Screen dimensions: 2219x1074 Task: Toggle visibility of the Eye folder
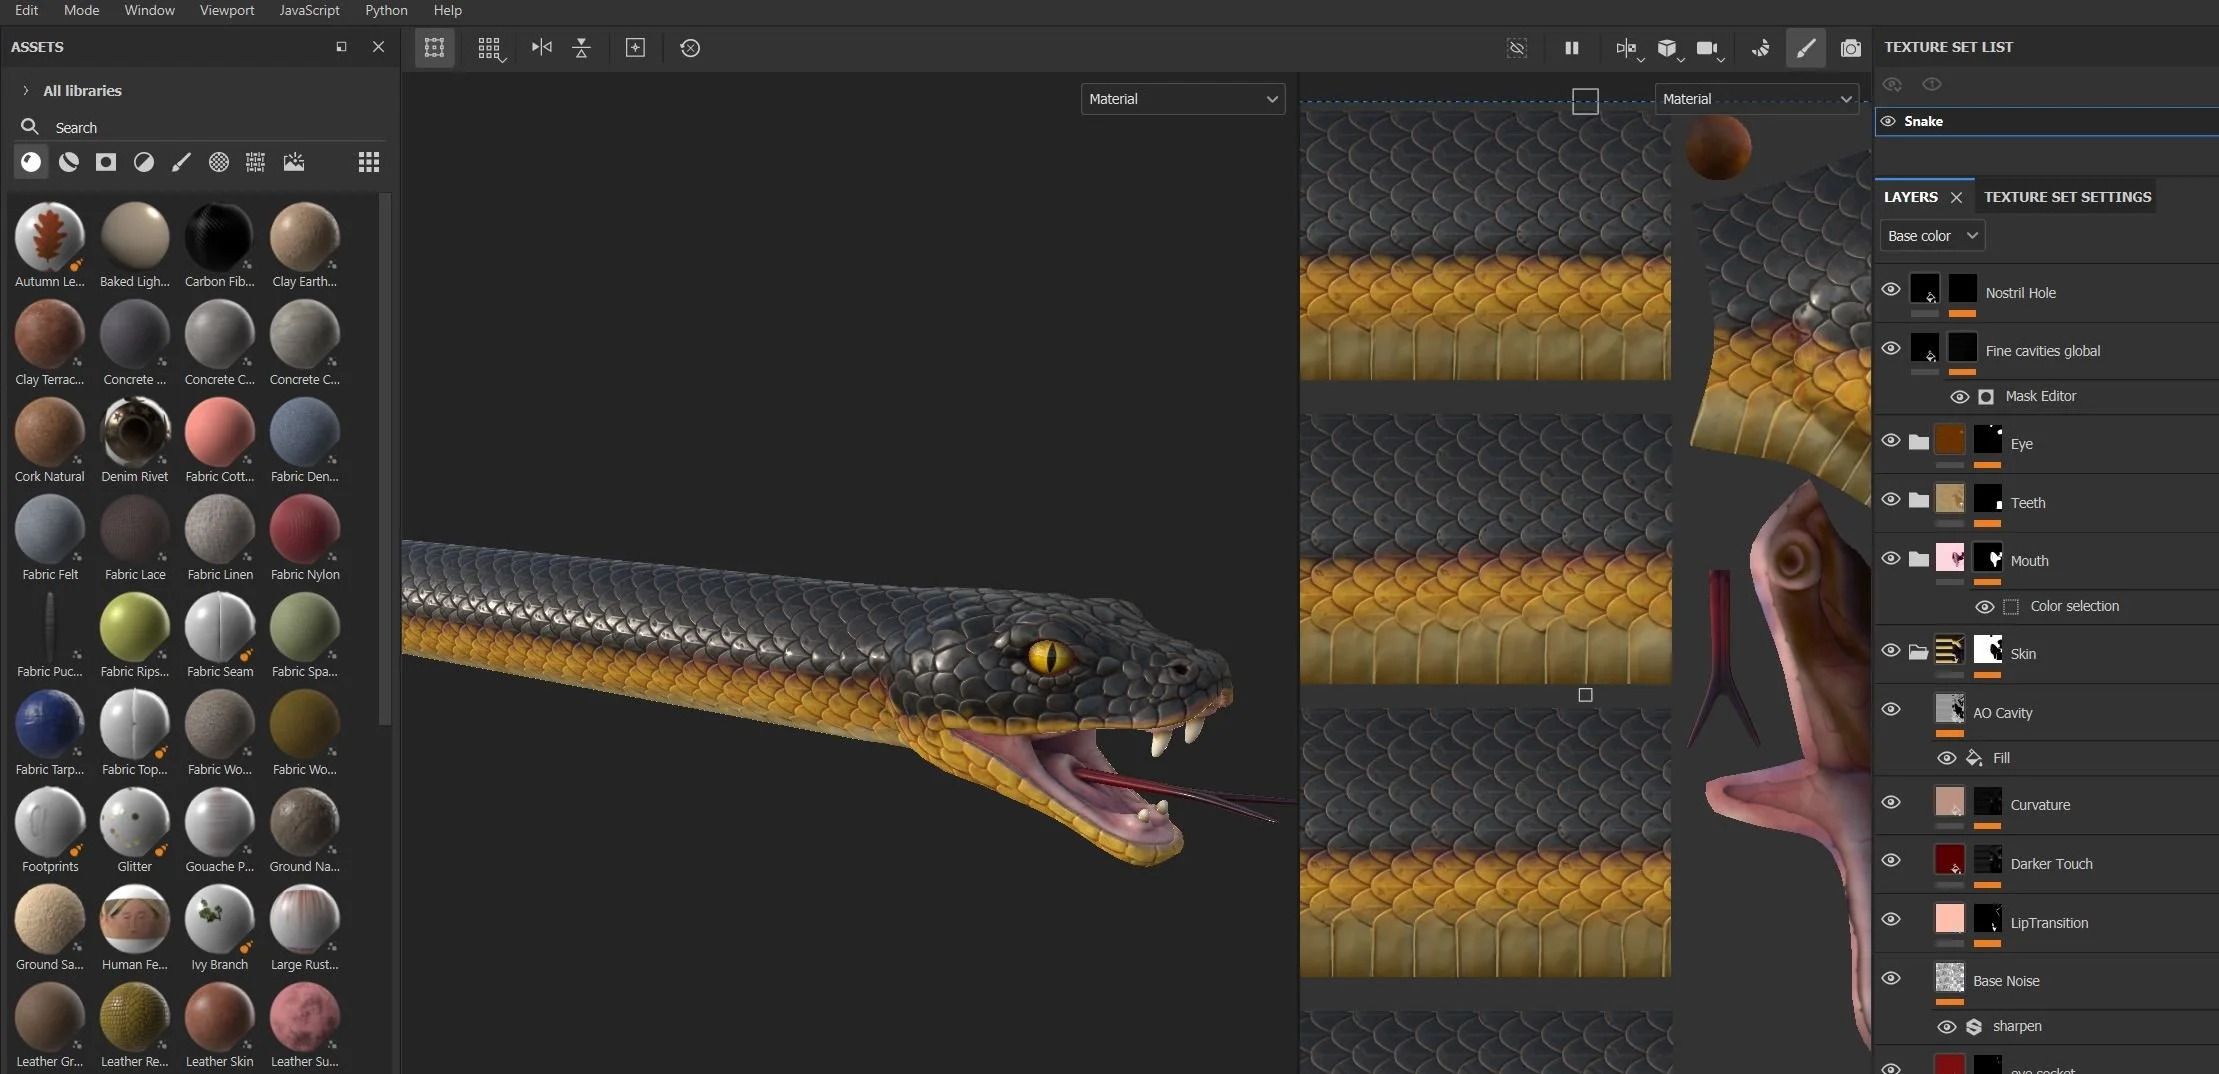[1891, 441]
